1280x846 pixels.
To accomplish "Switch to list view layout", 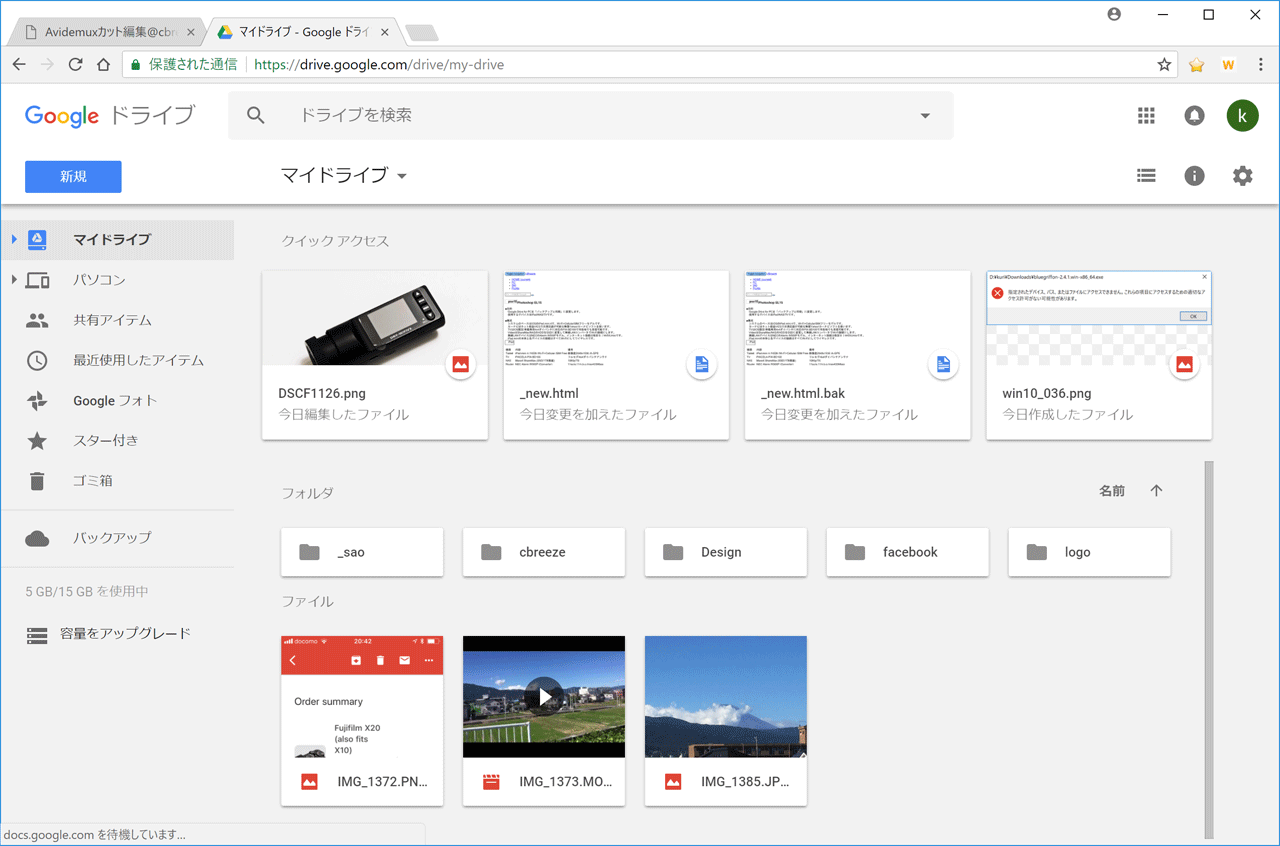I will (1146, 176).
